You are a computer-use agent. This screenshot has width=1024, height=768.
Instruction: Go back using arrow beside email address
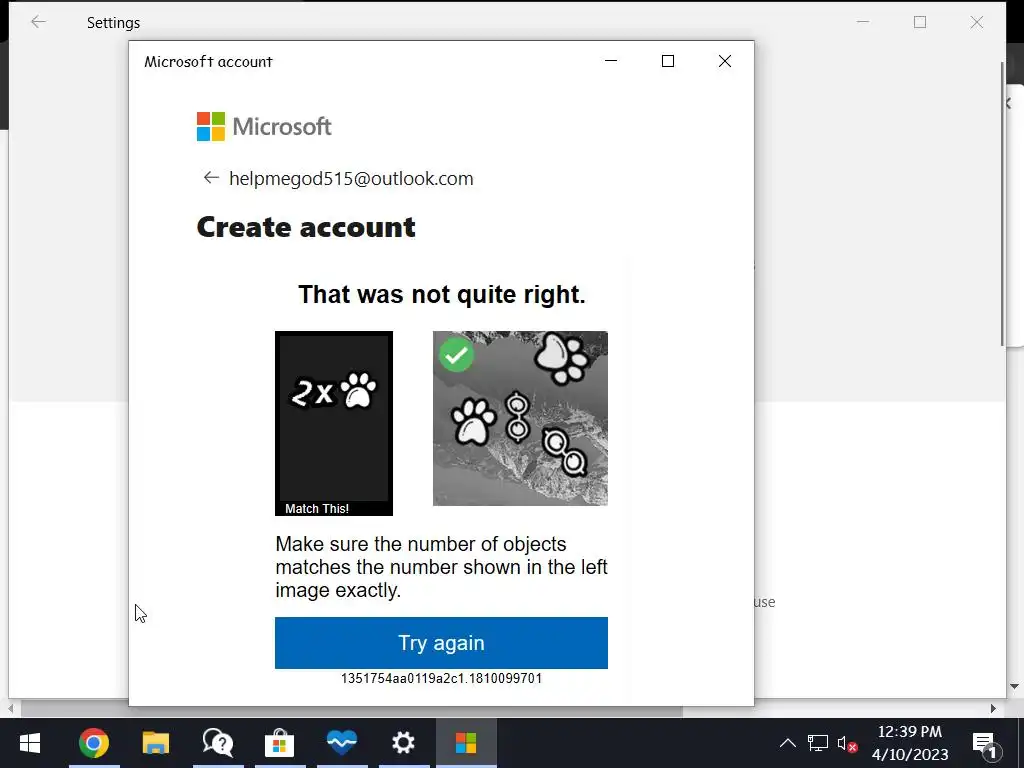210,178
